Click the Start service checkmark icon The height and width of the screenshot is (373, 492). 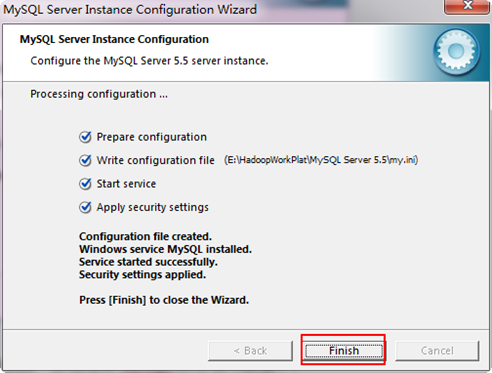pos(85,184)
